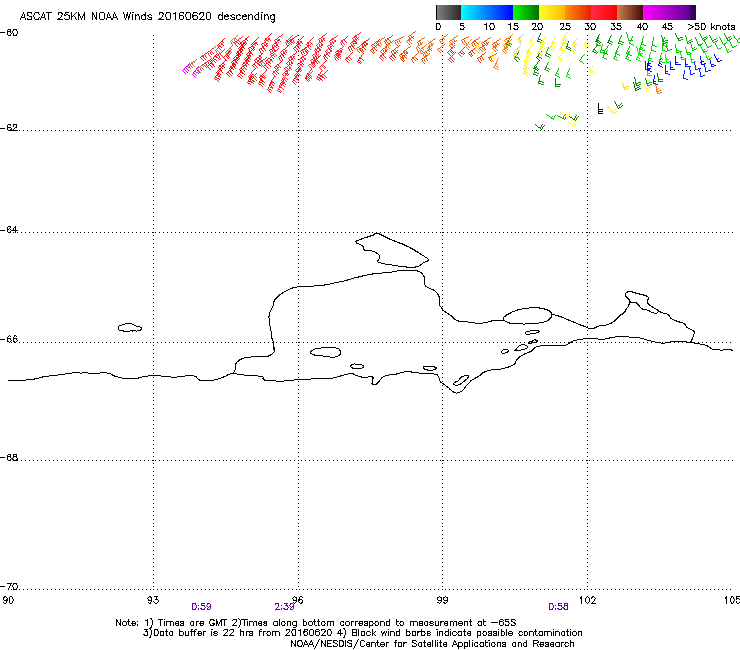Click the '-66' latitude label
This screenshot has width=740, height=650.
[x=9, y=340]
